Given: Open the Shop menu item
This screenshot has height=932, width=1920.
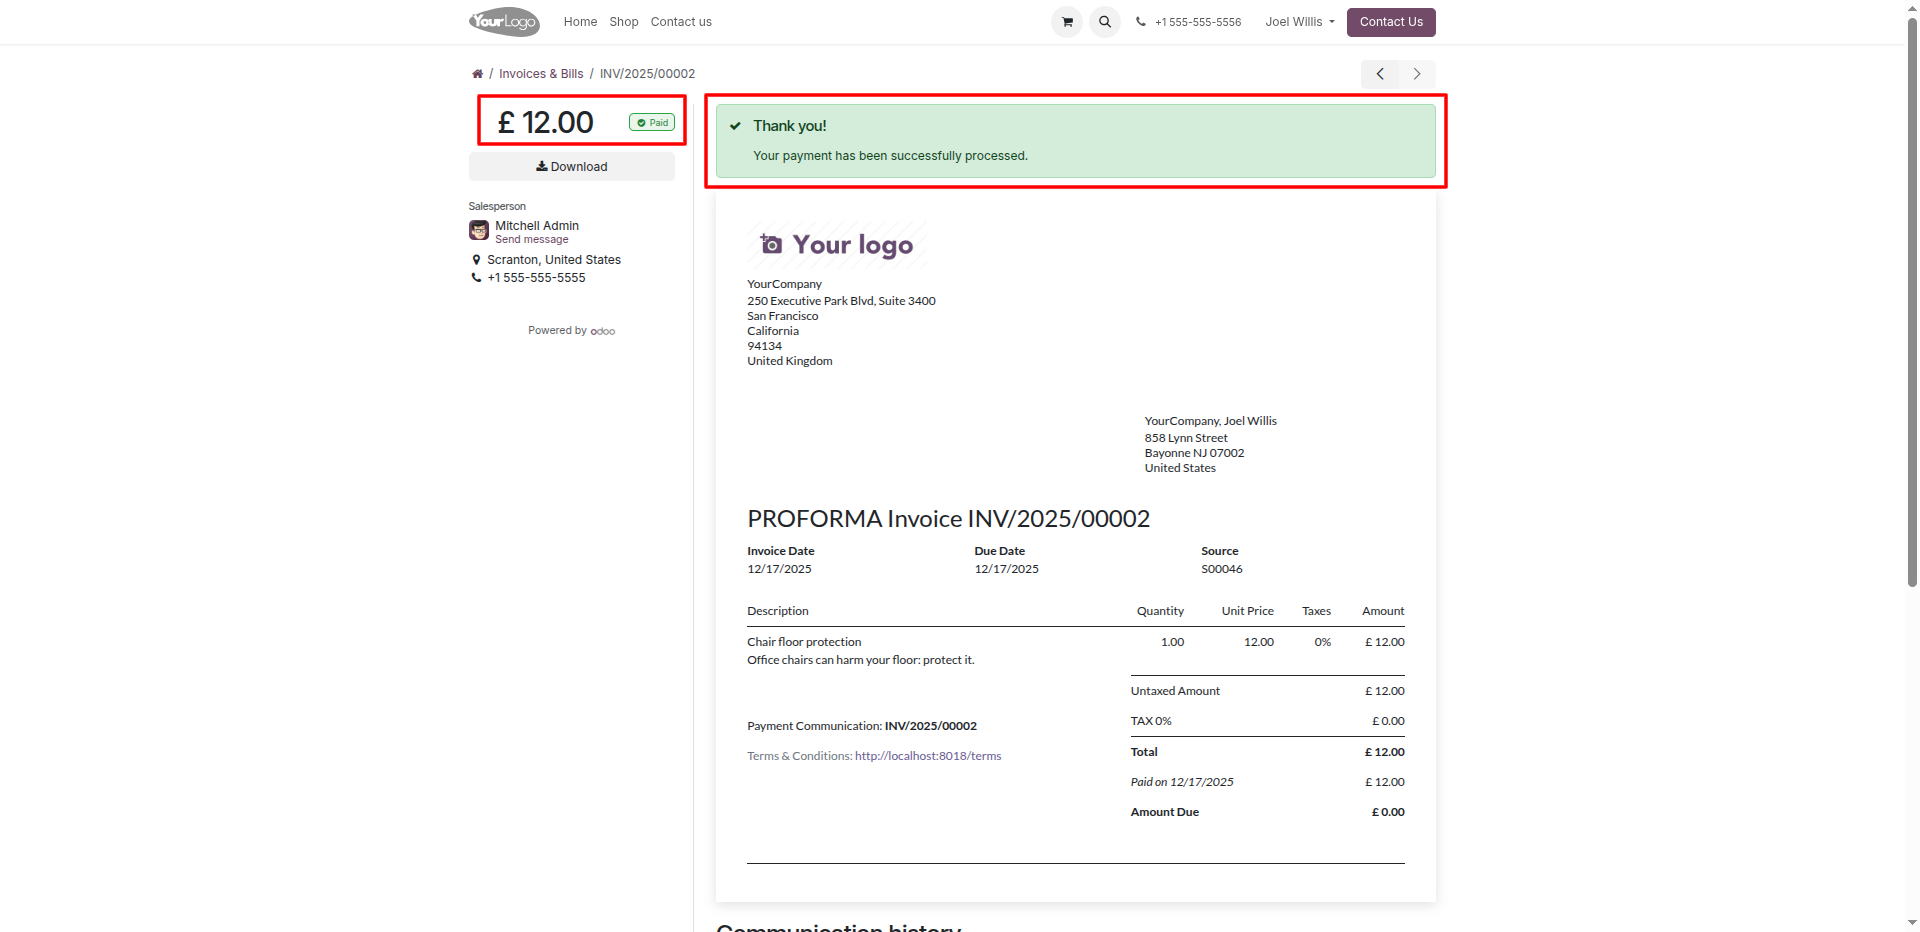Looking at the screenshot, I should (x=624, y=22).
